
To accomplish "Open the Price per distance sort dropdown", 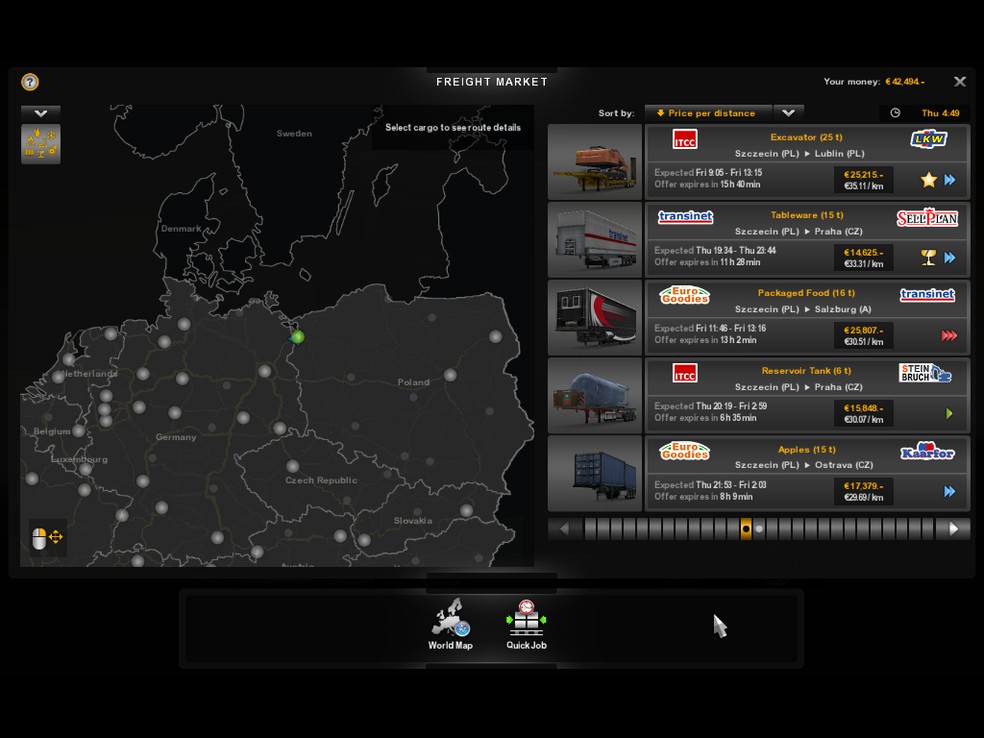I will pos(707,113).
